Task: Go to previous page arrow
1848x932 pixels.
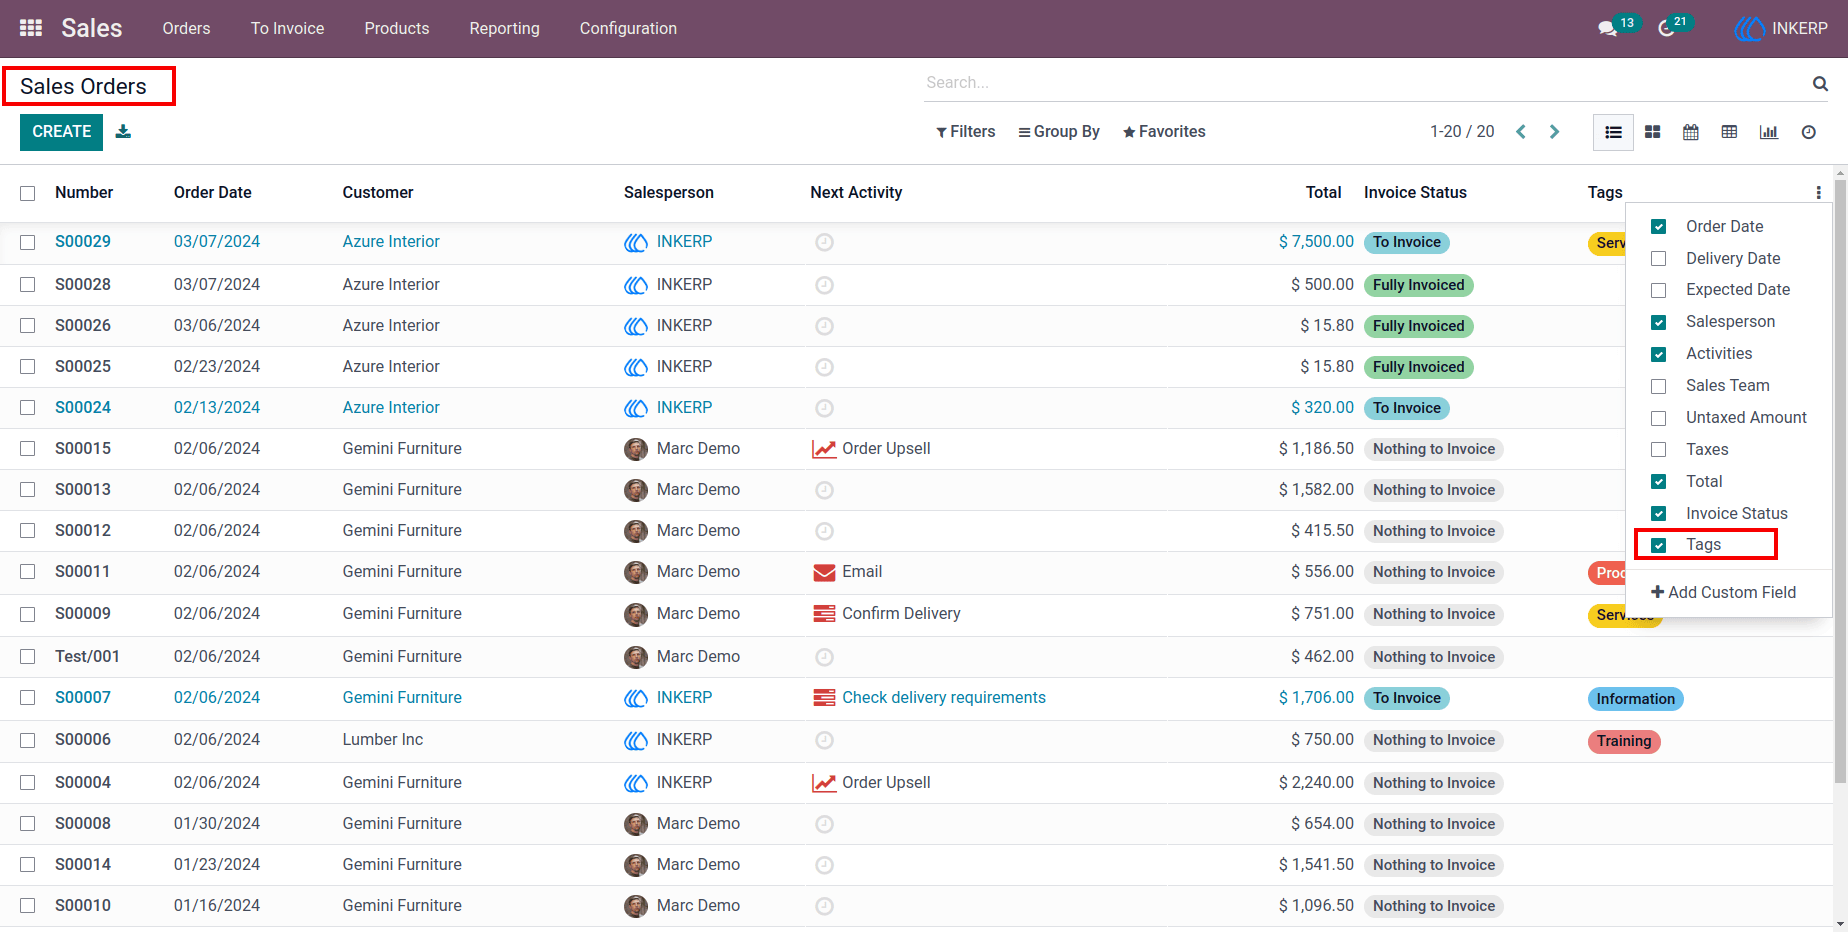Action: [x=1521, y=132]
